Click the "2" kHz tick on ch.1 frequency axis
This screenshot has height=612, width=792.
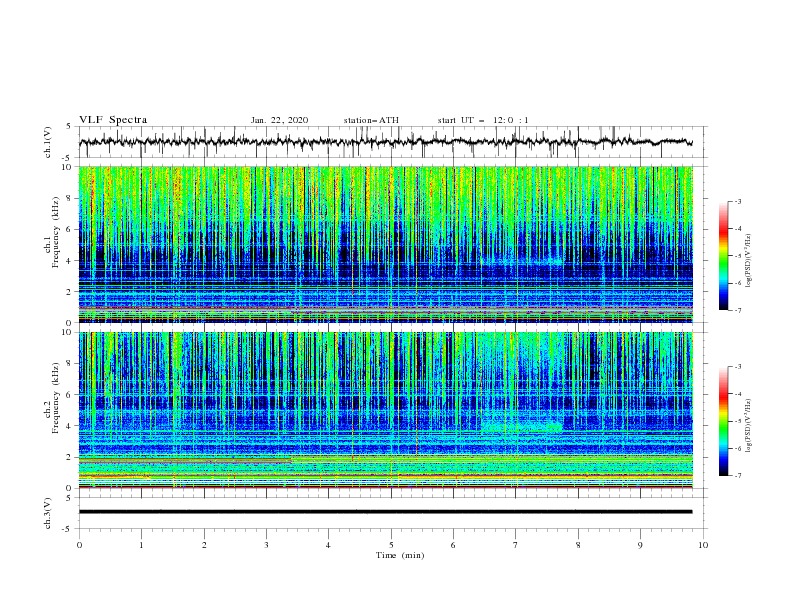pyautogui.click(x=69, y=292)
